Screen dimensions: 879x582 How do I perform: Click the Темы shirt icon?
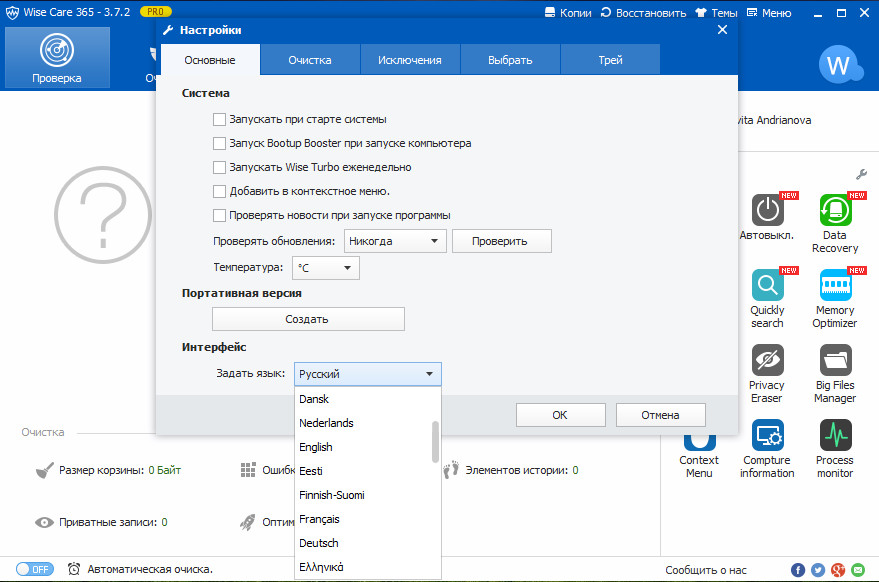click(701, 12)
